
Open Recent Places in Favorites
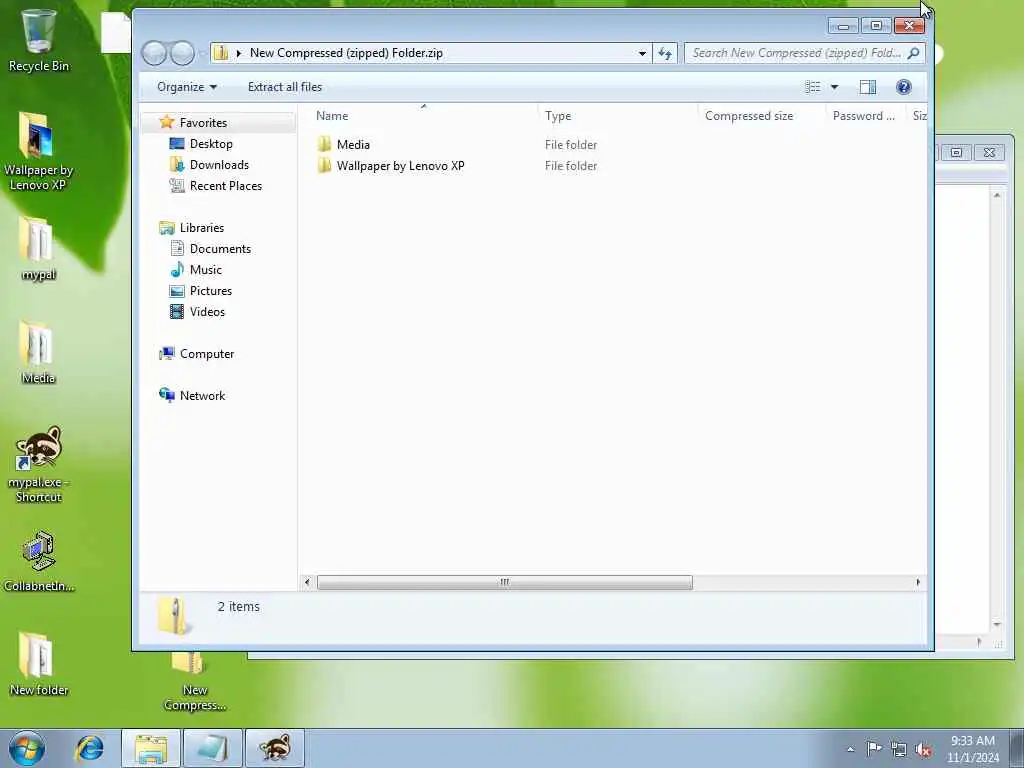click(225, 185)
